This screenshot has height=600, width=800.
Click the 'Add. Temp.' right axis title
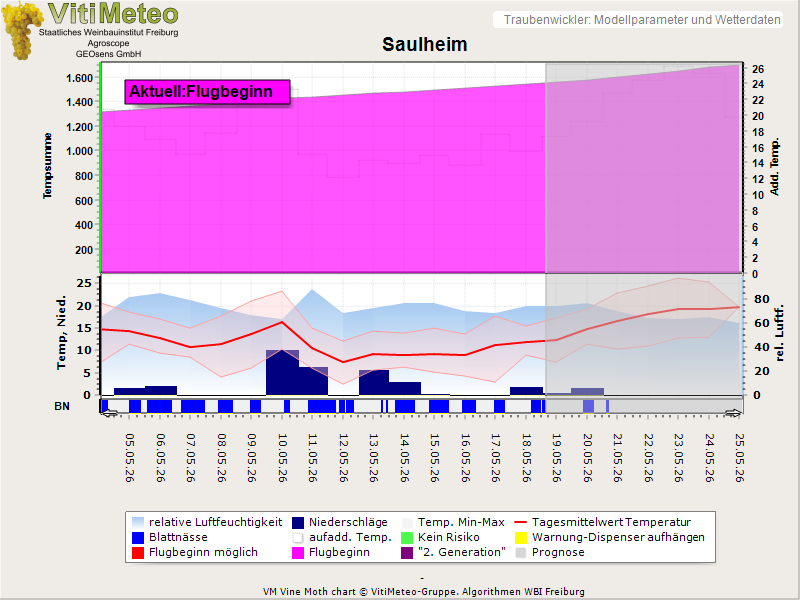click(774, 166)
